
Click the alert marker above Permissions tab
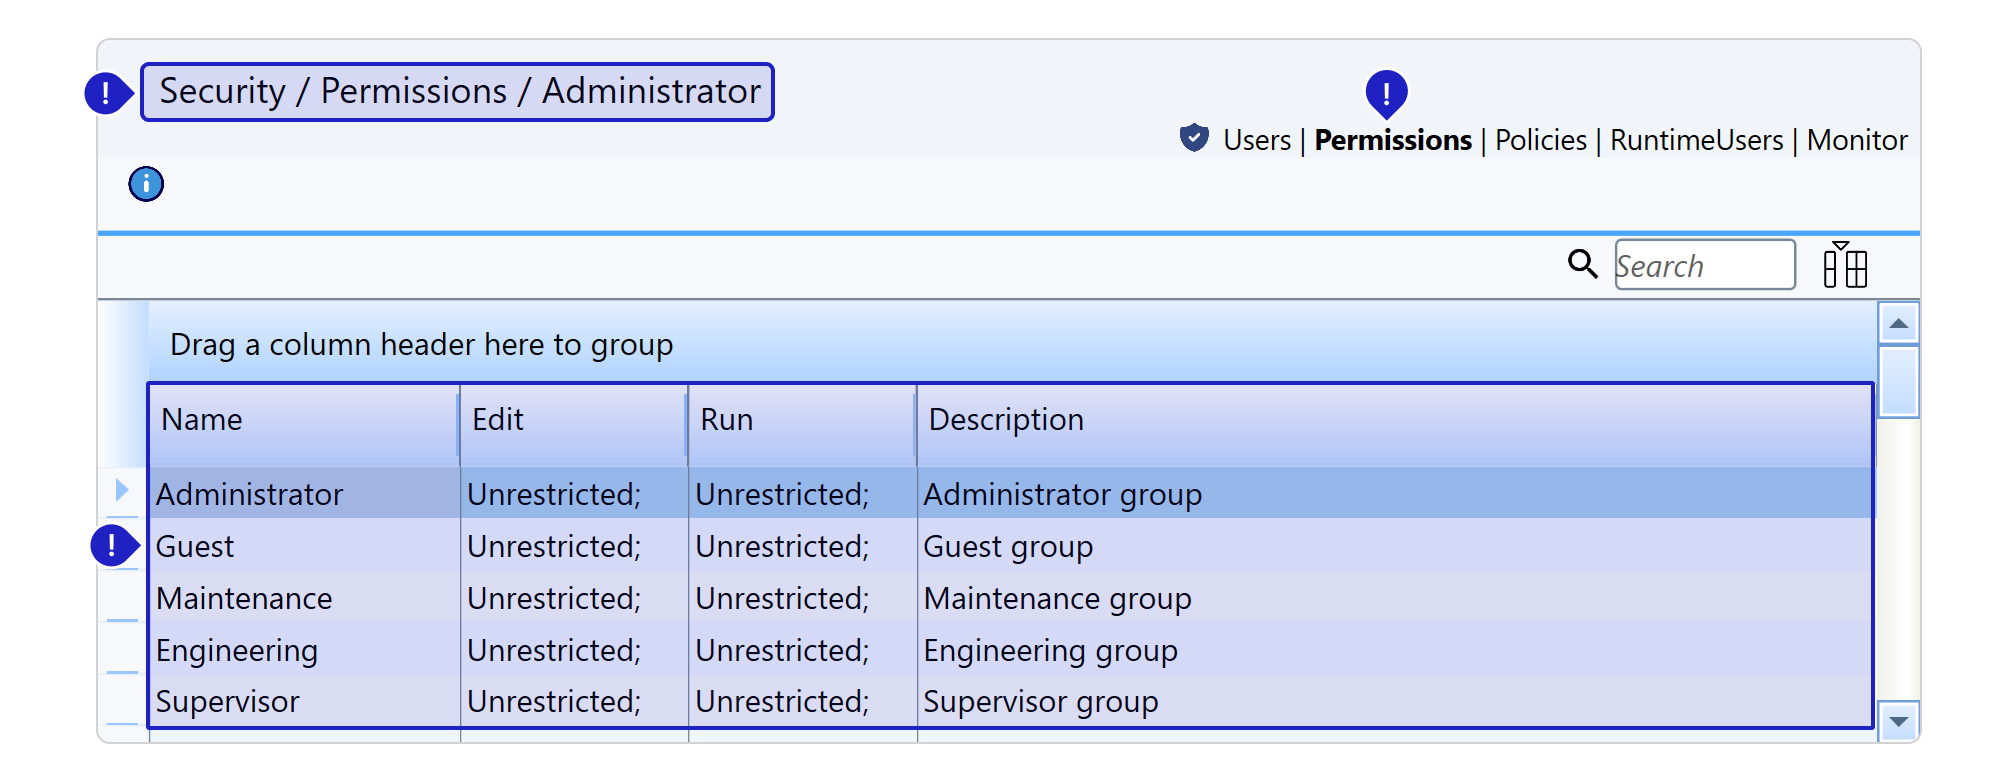coord(1386,93)
